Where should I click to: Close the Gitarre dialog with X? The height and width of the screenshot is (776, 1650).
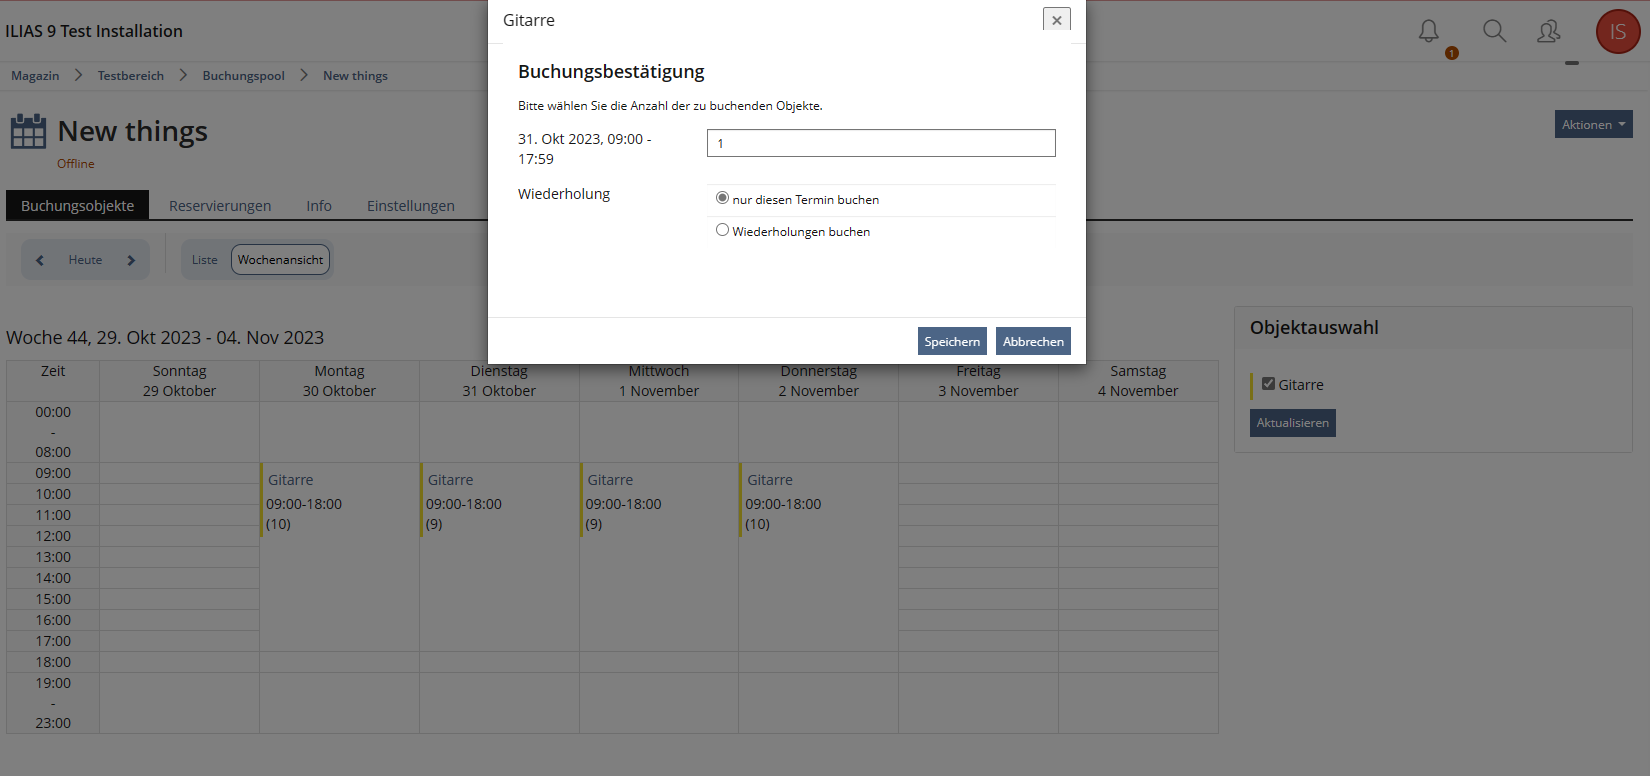point(1056,20)
